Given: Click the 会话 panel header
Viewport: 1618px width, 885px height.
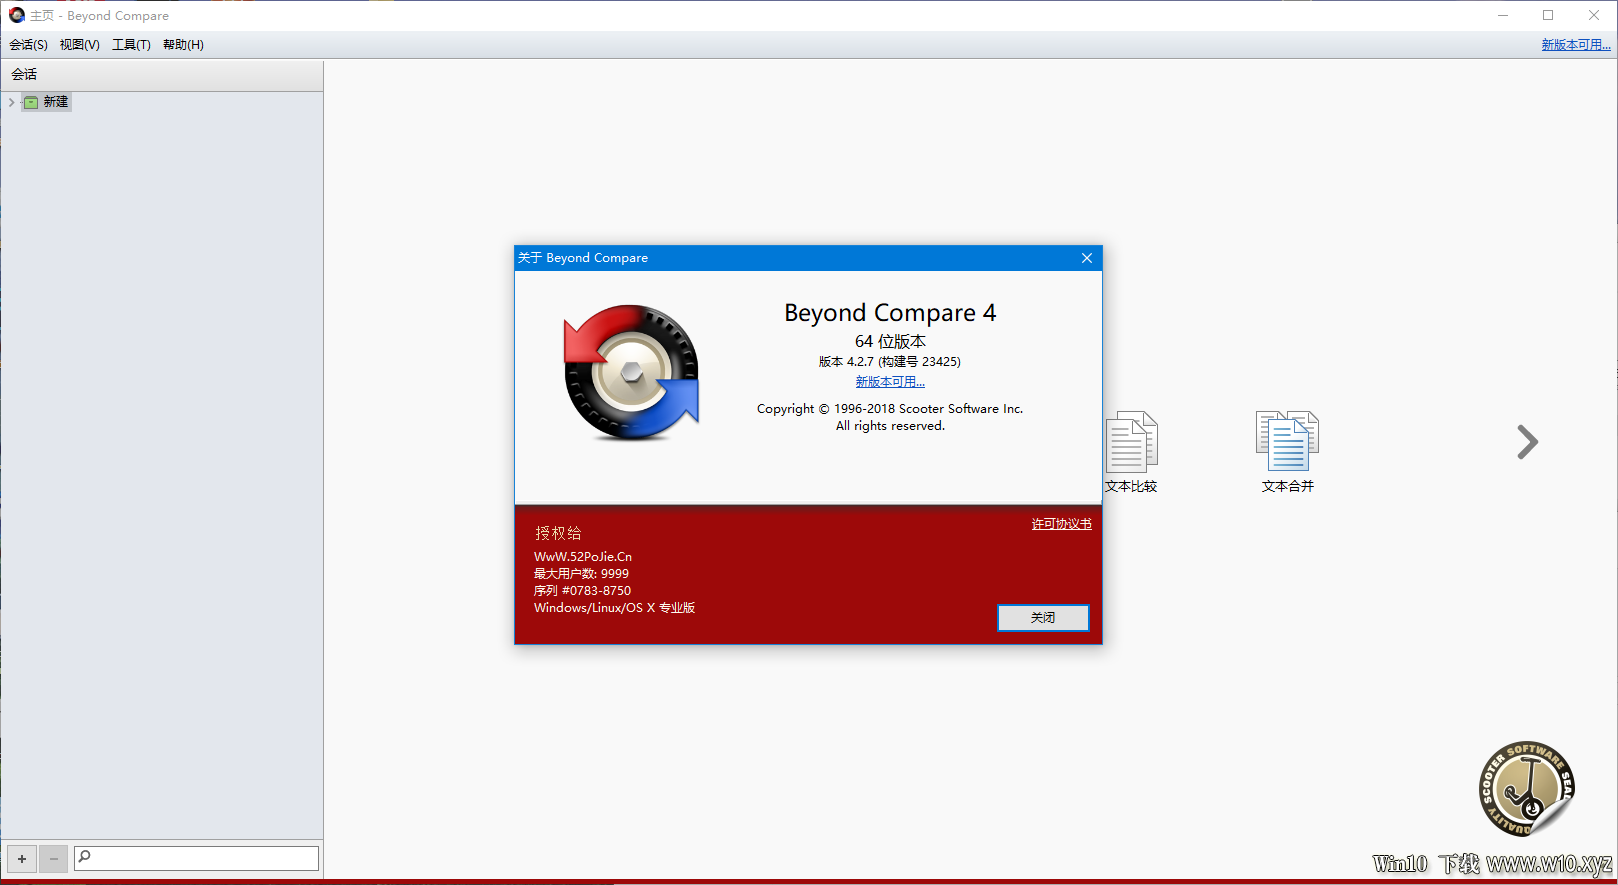Looking at the screenshot, I should [x=162, y=75].
